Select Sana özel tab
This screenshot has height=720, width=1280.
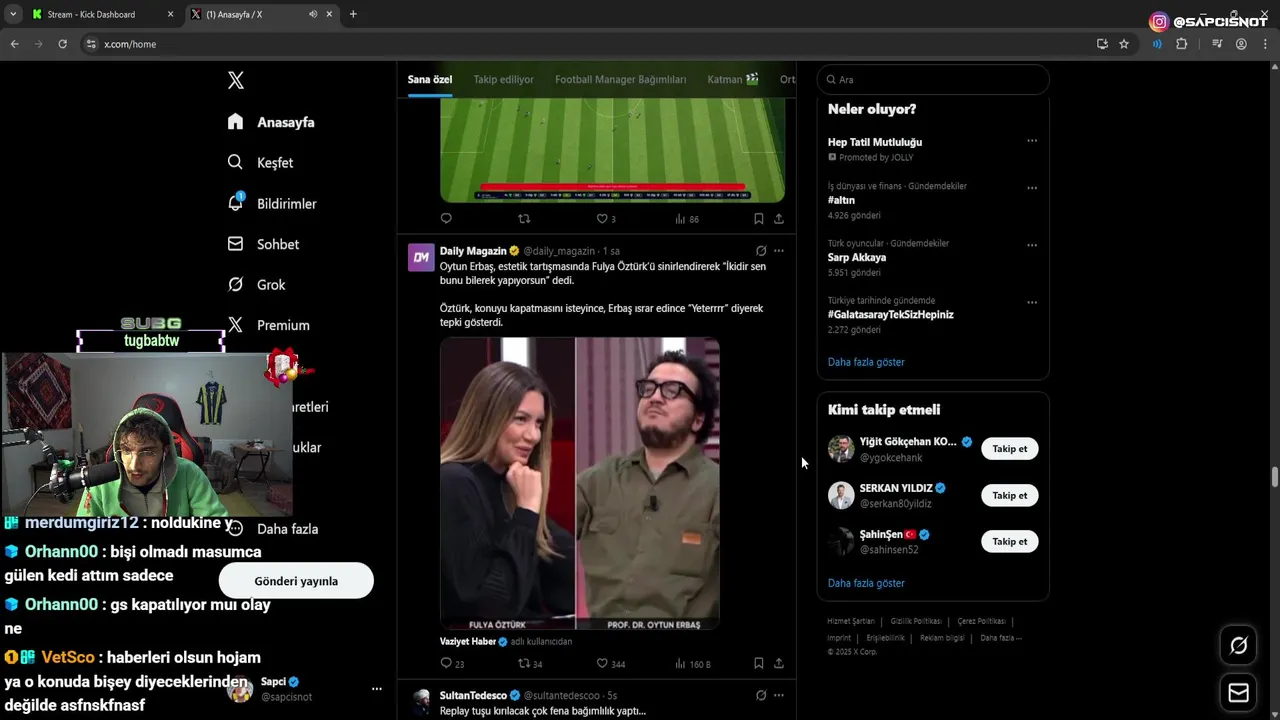[430, 79]
